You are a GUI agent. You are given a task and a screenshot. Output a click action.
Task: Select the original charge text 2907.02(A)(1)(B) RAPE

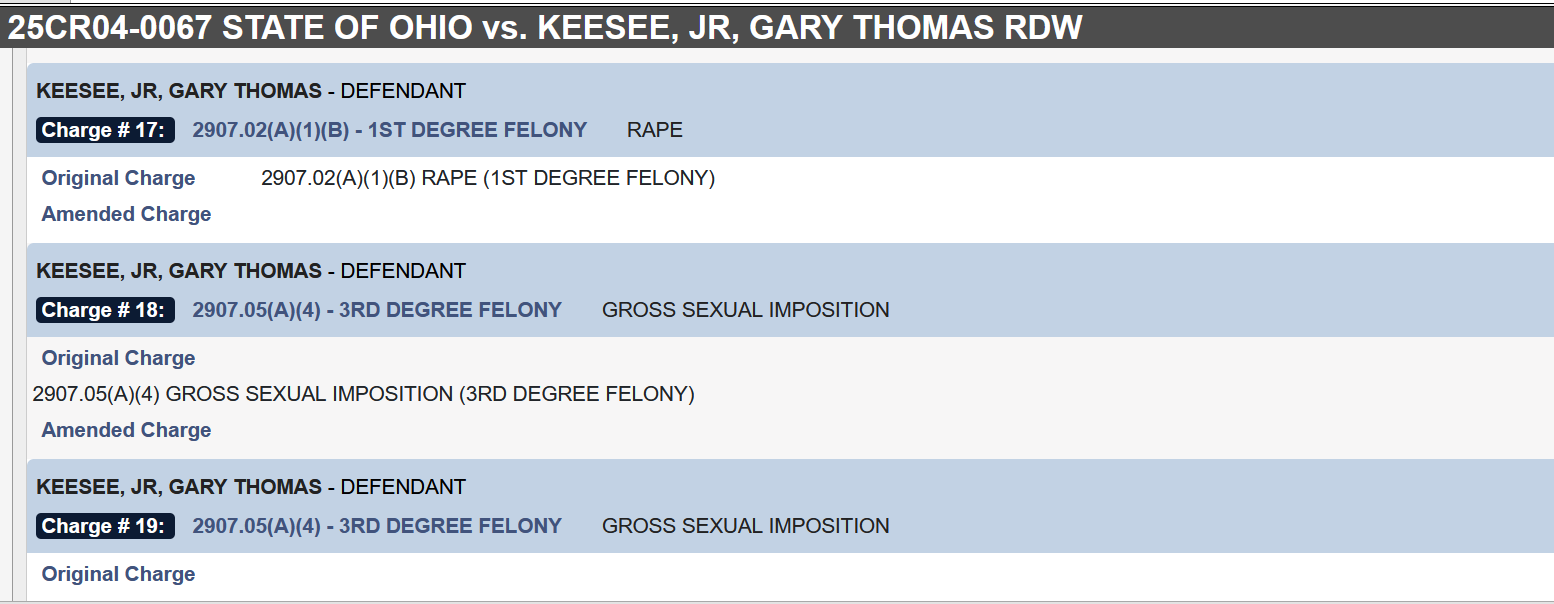488,178
